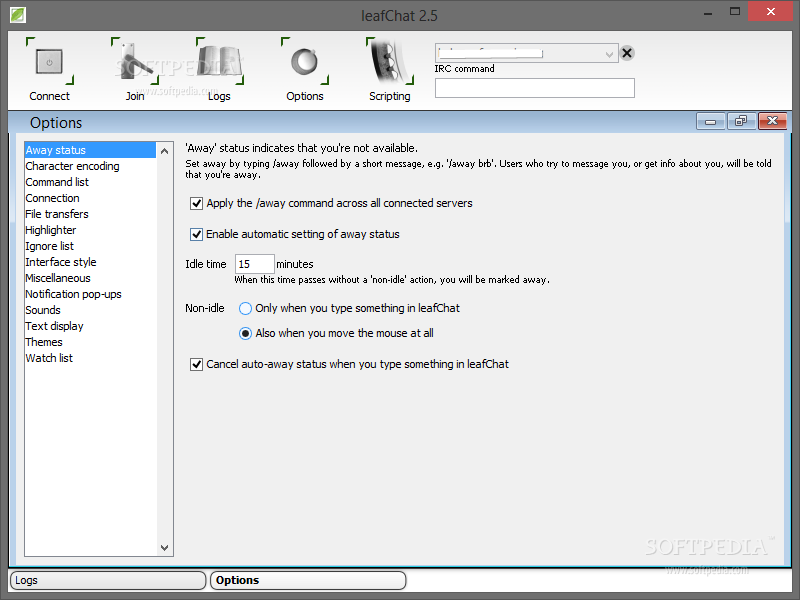Restore the Options inner window
The width and height of the screenshot is (800, 600).
(x=741, y=121)
